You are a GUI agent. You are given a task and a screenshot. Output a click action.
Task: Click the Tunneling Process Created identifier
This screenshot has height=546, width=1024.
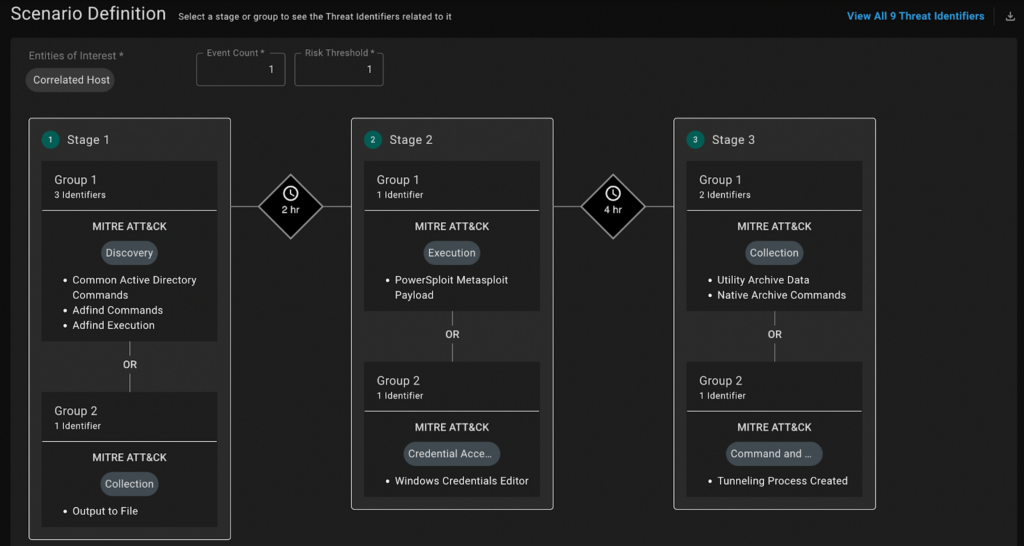click(782, 481)
